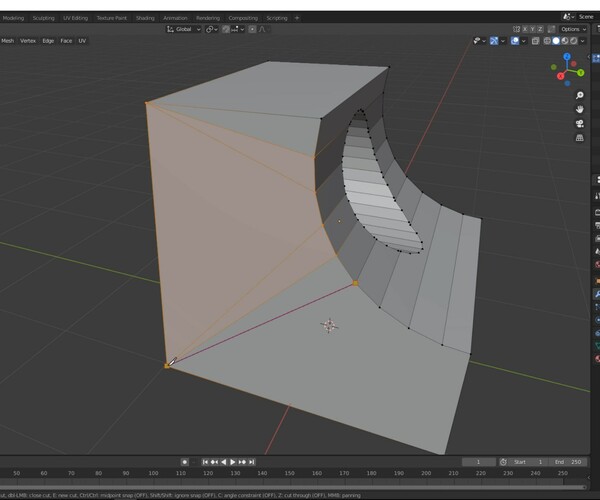Viewport: 600px width, 500px height.
Task: Select solid viewport shading
Action: [556, 41]
